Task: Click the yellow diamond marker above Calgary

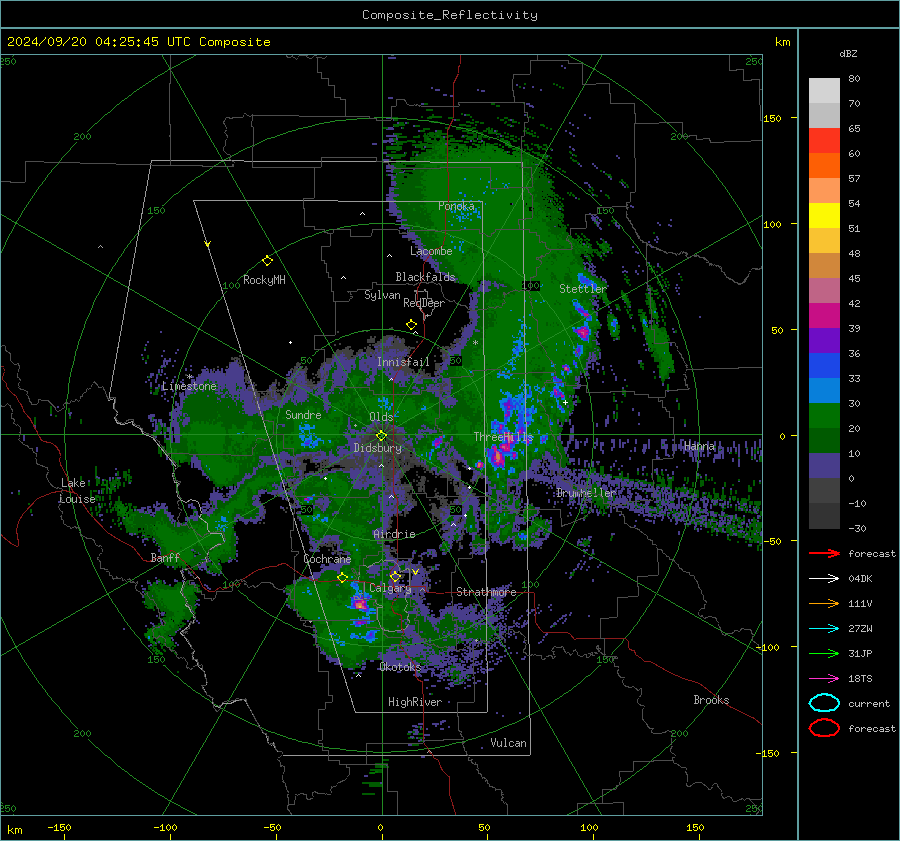Action: [395, 576]
